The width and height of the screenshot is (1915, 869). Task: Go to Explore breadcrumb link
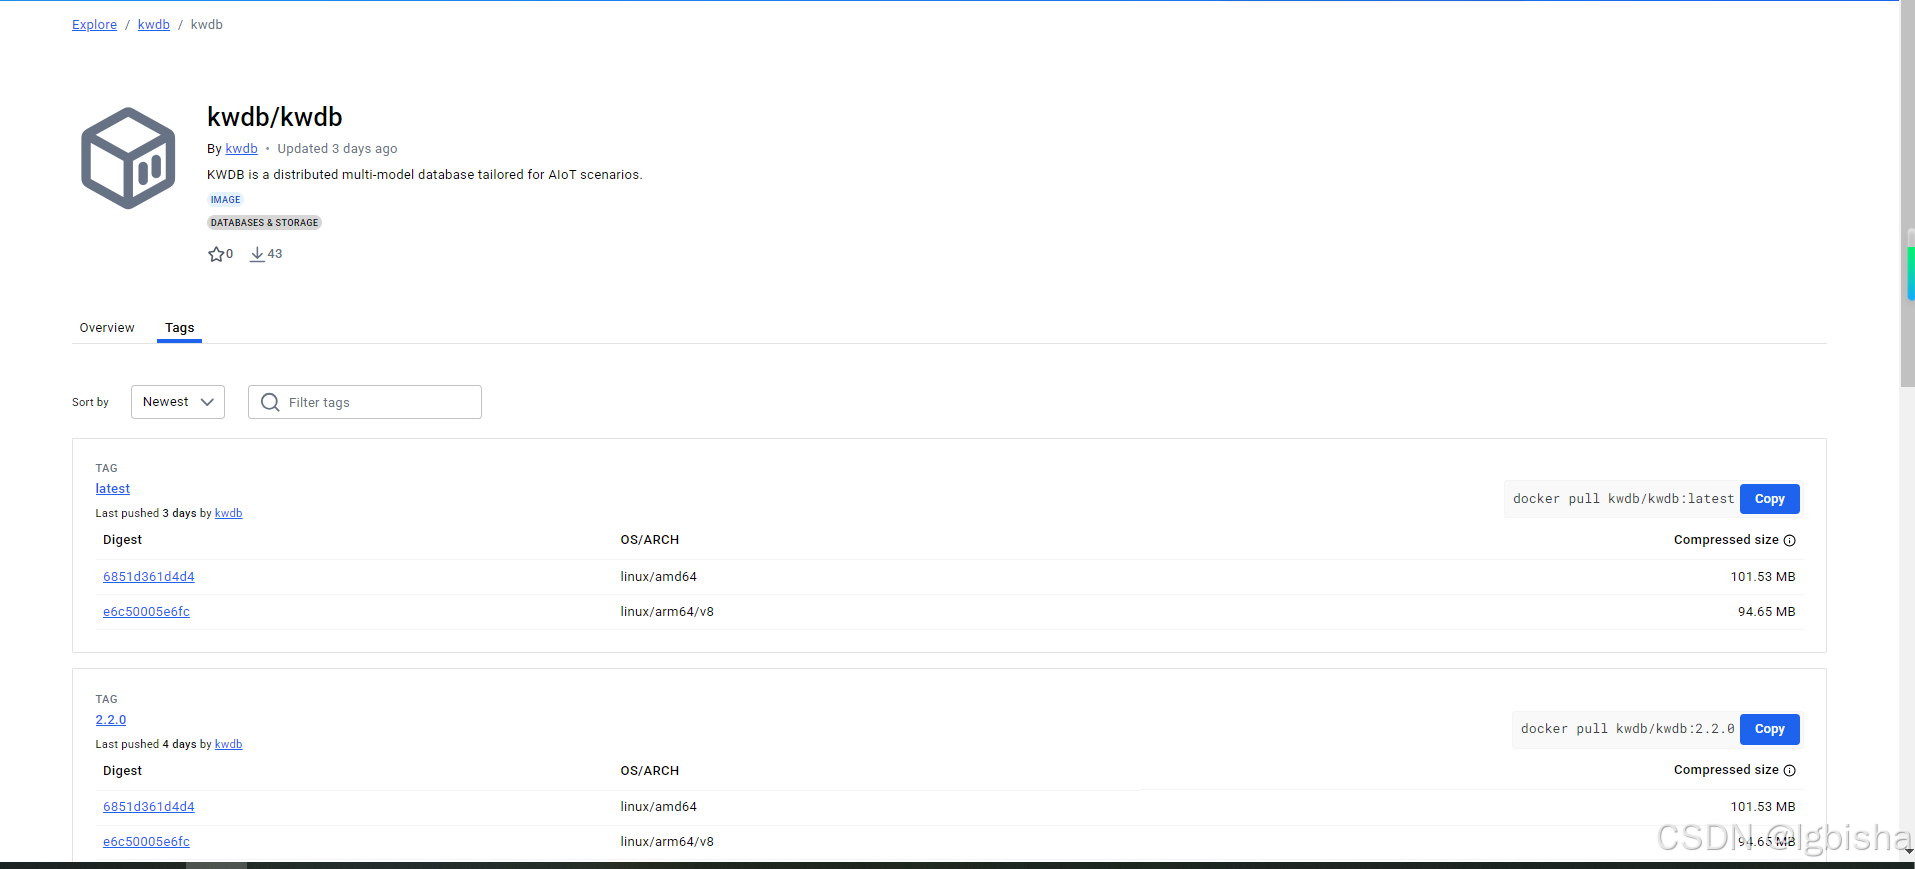[94, 25]
